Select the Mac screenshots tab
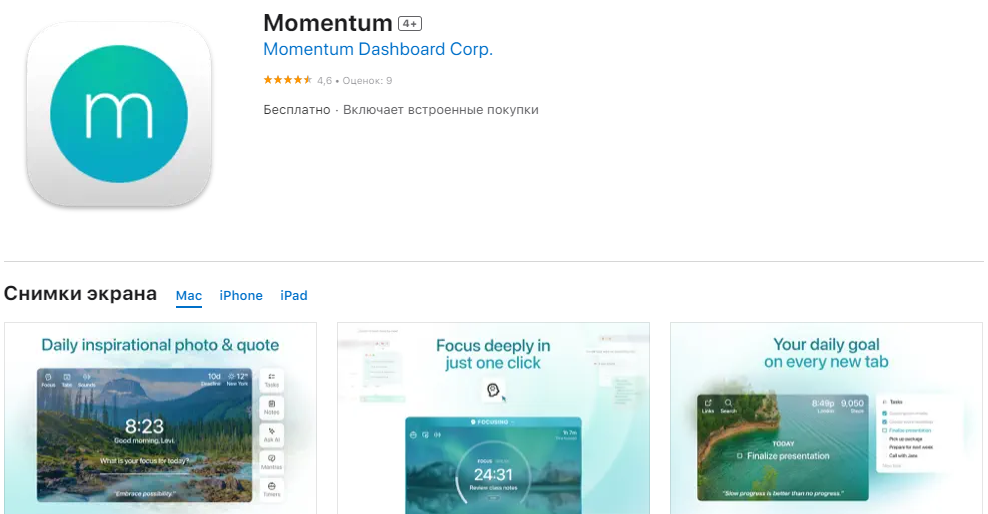This screenshot has width=988, height=514. click(189, 296)
